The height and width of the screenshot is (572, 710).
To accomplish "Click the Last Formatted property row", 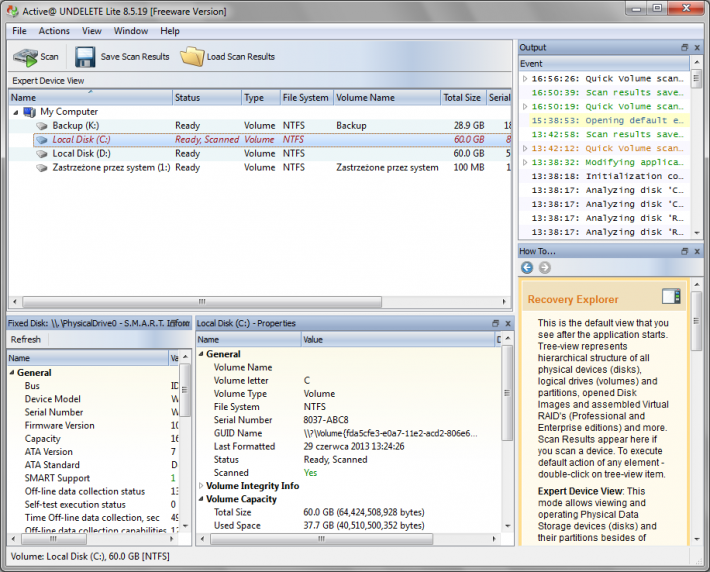I will coord(349,447).
